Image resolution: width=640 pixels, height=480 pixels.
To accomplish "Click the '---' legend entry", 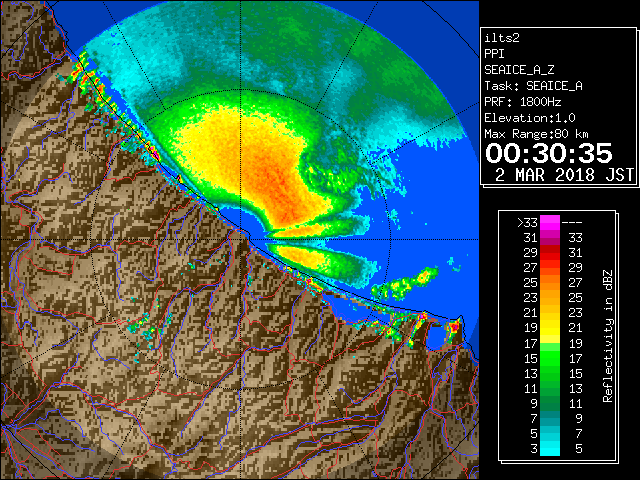I will (x=572, y=223).
